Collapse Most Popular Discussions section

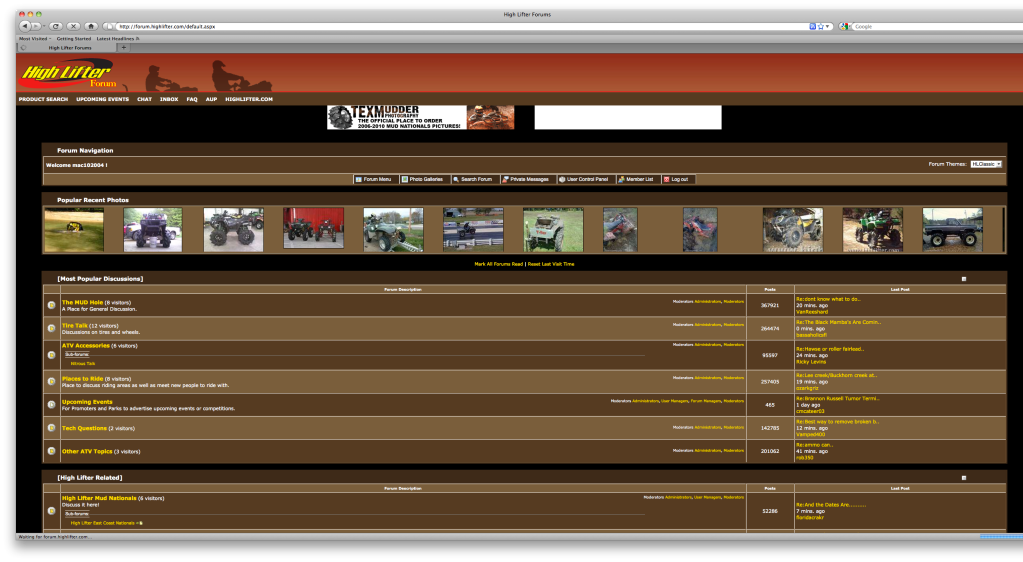964,279
